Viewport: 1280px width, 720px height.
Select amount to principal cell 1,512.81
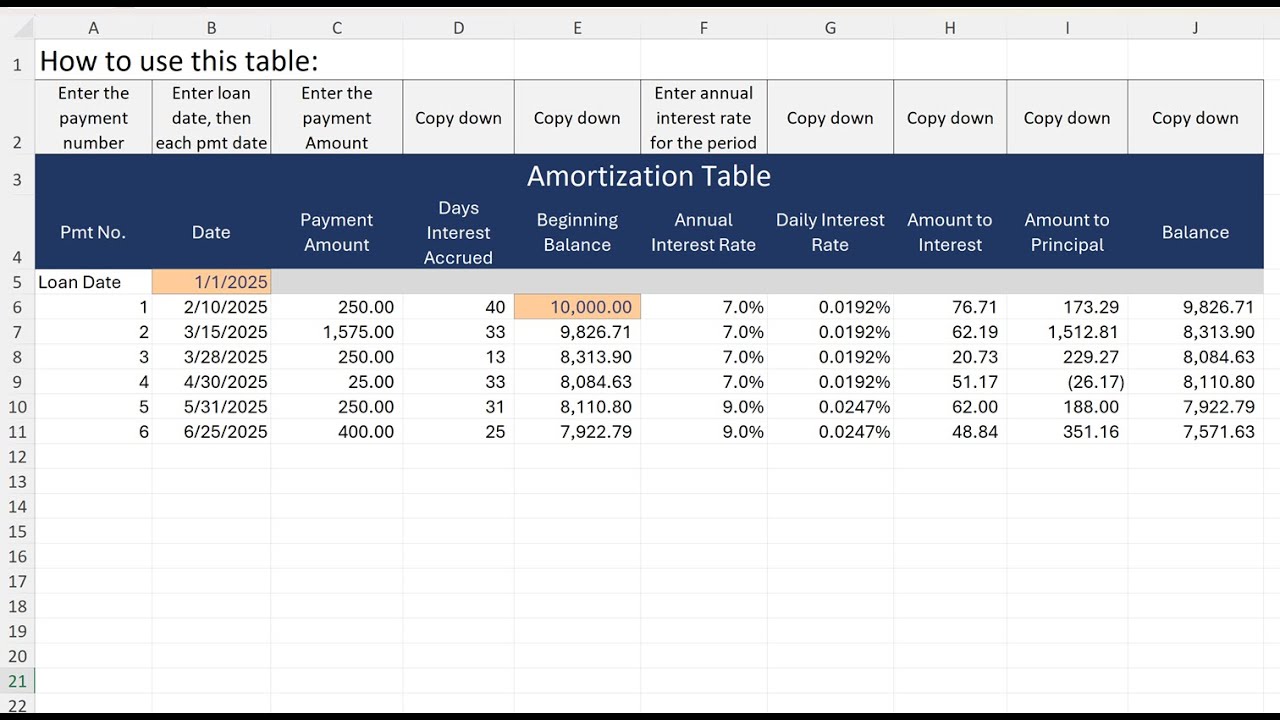click(x=1067, y=332)
